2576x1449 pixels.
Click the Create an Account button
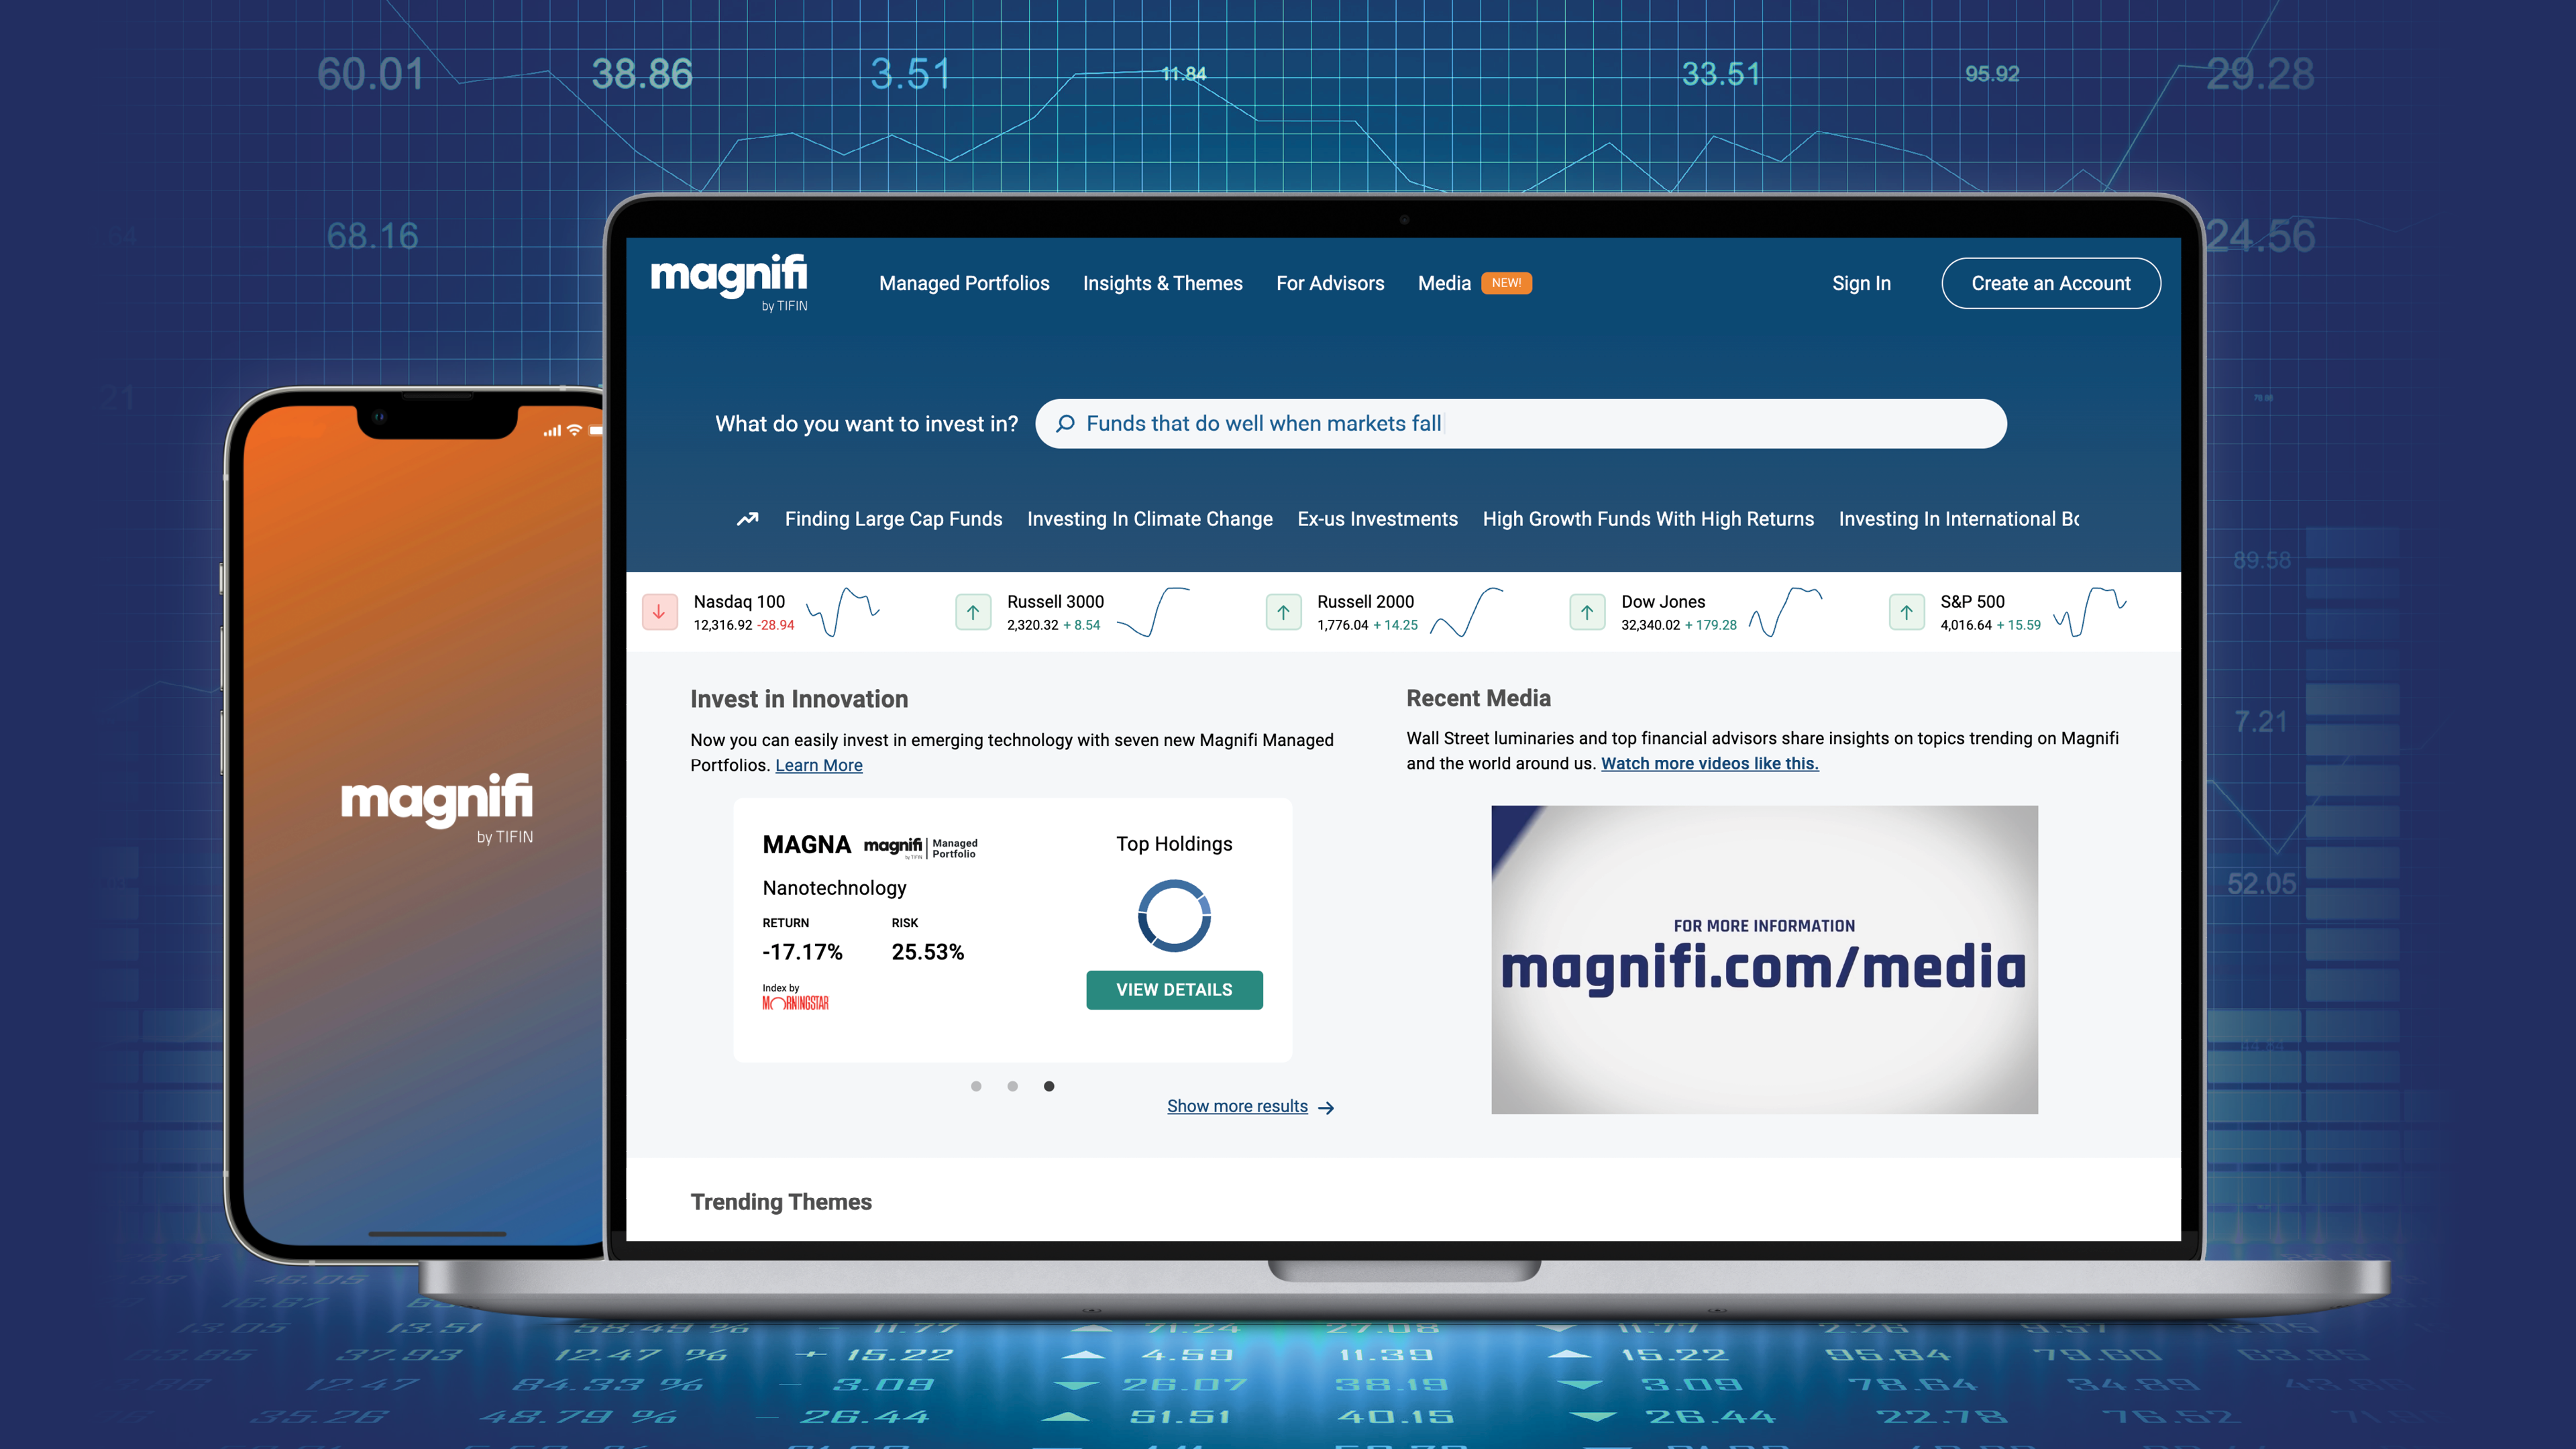[2051, 281]
